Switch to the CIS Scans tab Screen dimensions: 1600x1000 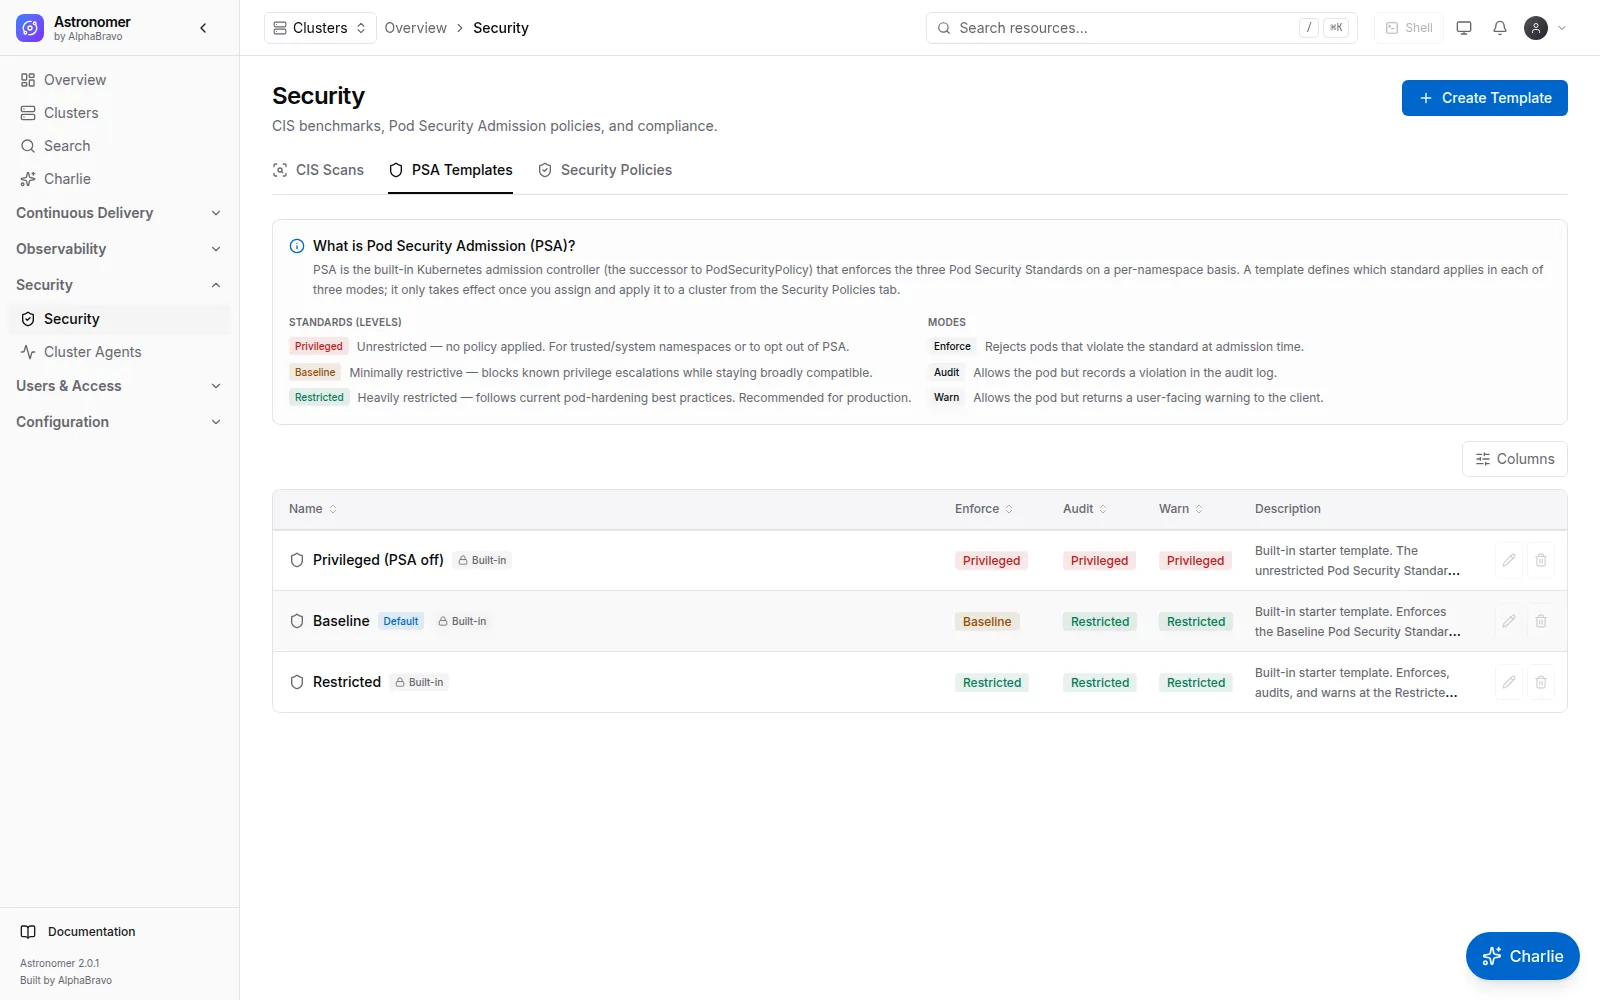[x=318, y=170]
